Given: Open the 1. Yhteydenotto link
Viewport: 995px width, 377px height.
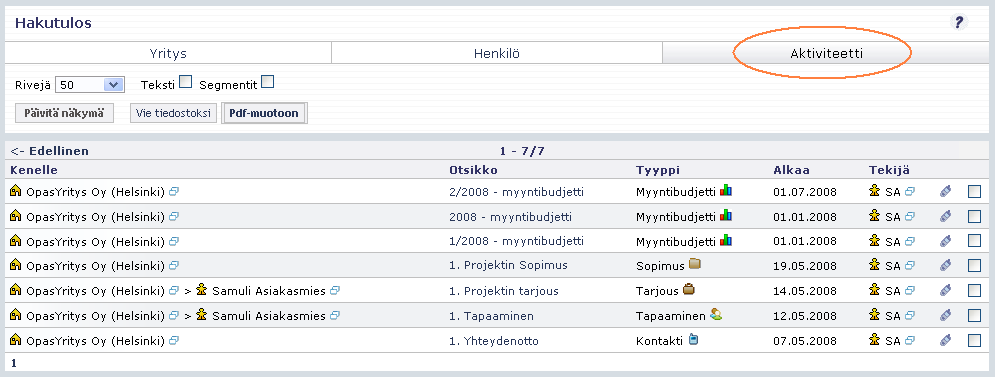Looking at the screenshot, I should pyautogui.click(x=494, y=341).
